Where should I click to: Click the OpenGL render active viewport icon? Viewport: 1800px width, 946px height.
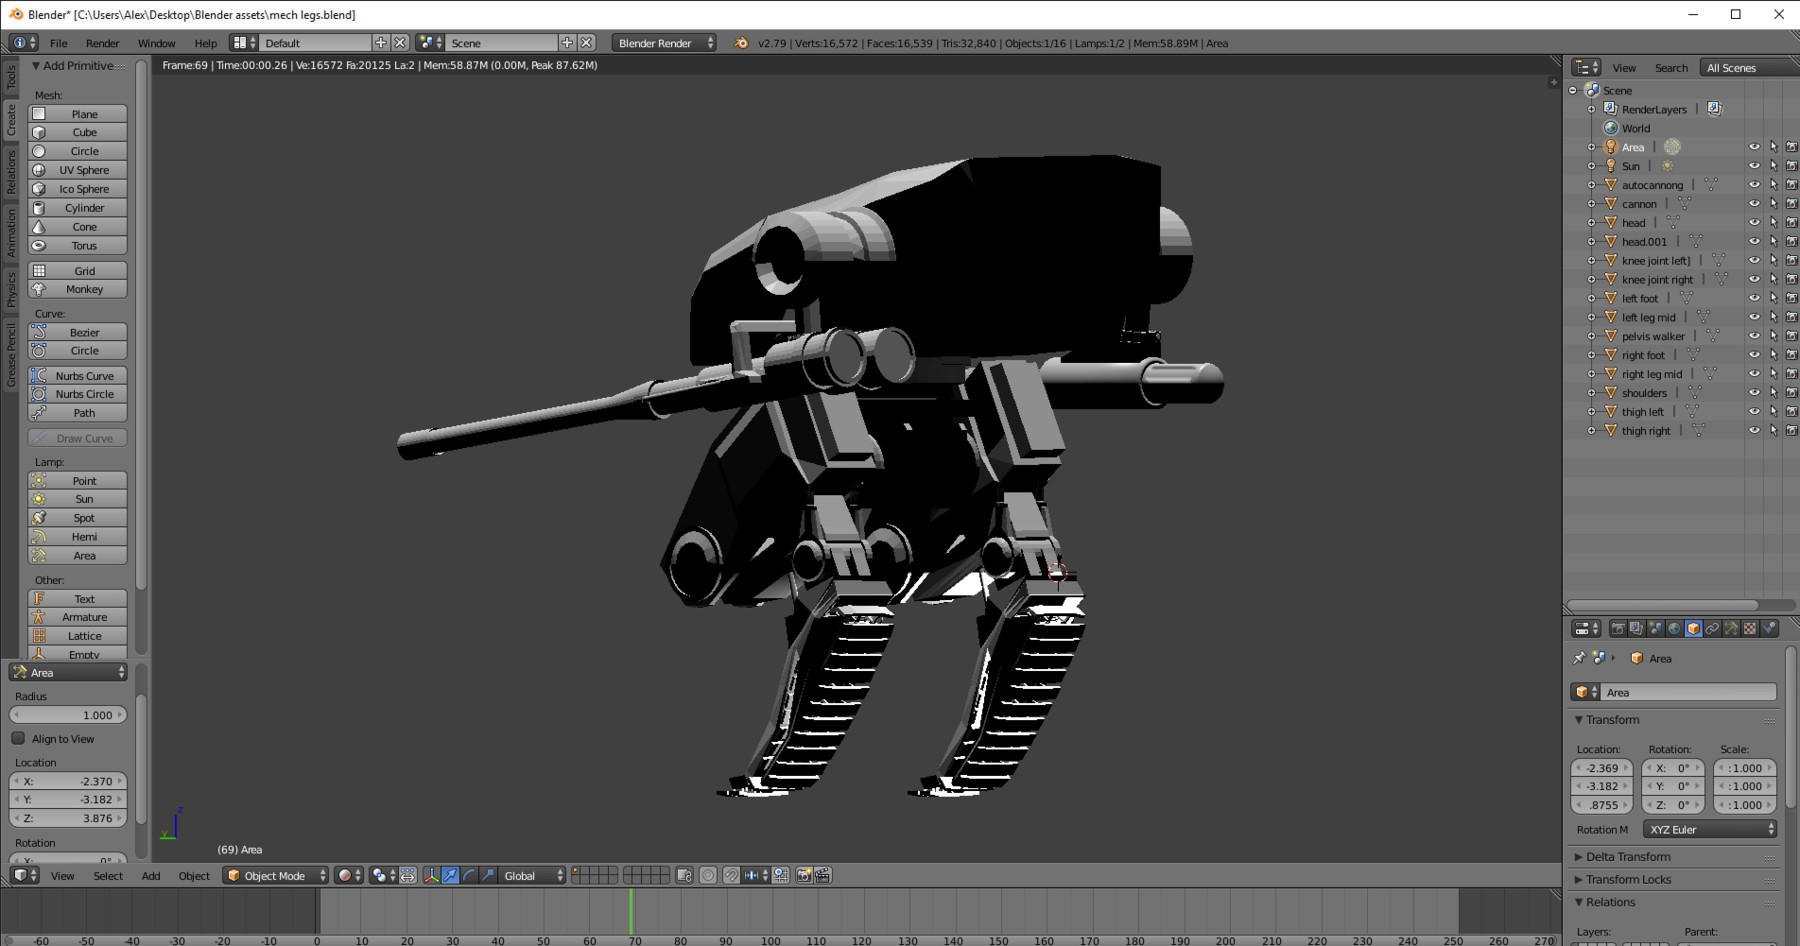[804, 876]
